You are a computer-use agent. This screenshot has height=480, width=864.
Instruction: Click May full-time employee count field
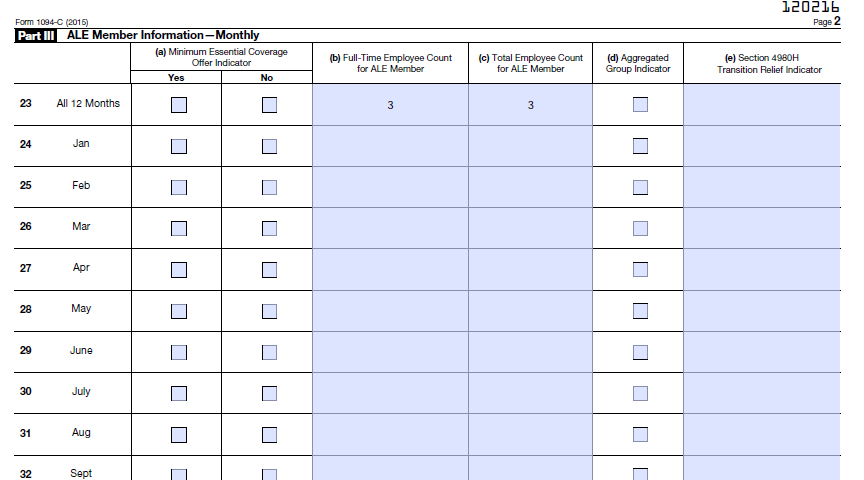[x=390, y=311]
